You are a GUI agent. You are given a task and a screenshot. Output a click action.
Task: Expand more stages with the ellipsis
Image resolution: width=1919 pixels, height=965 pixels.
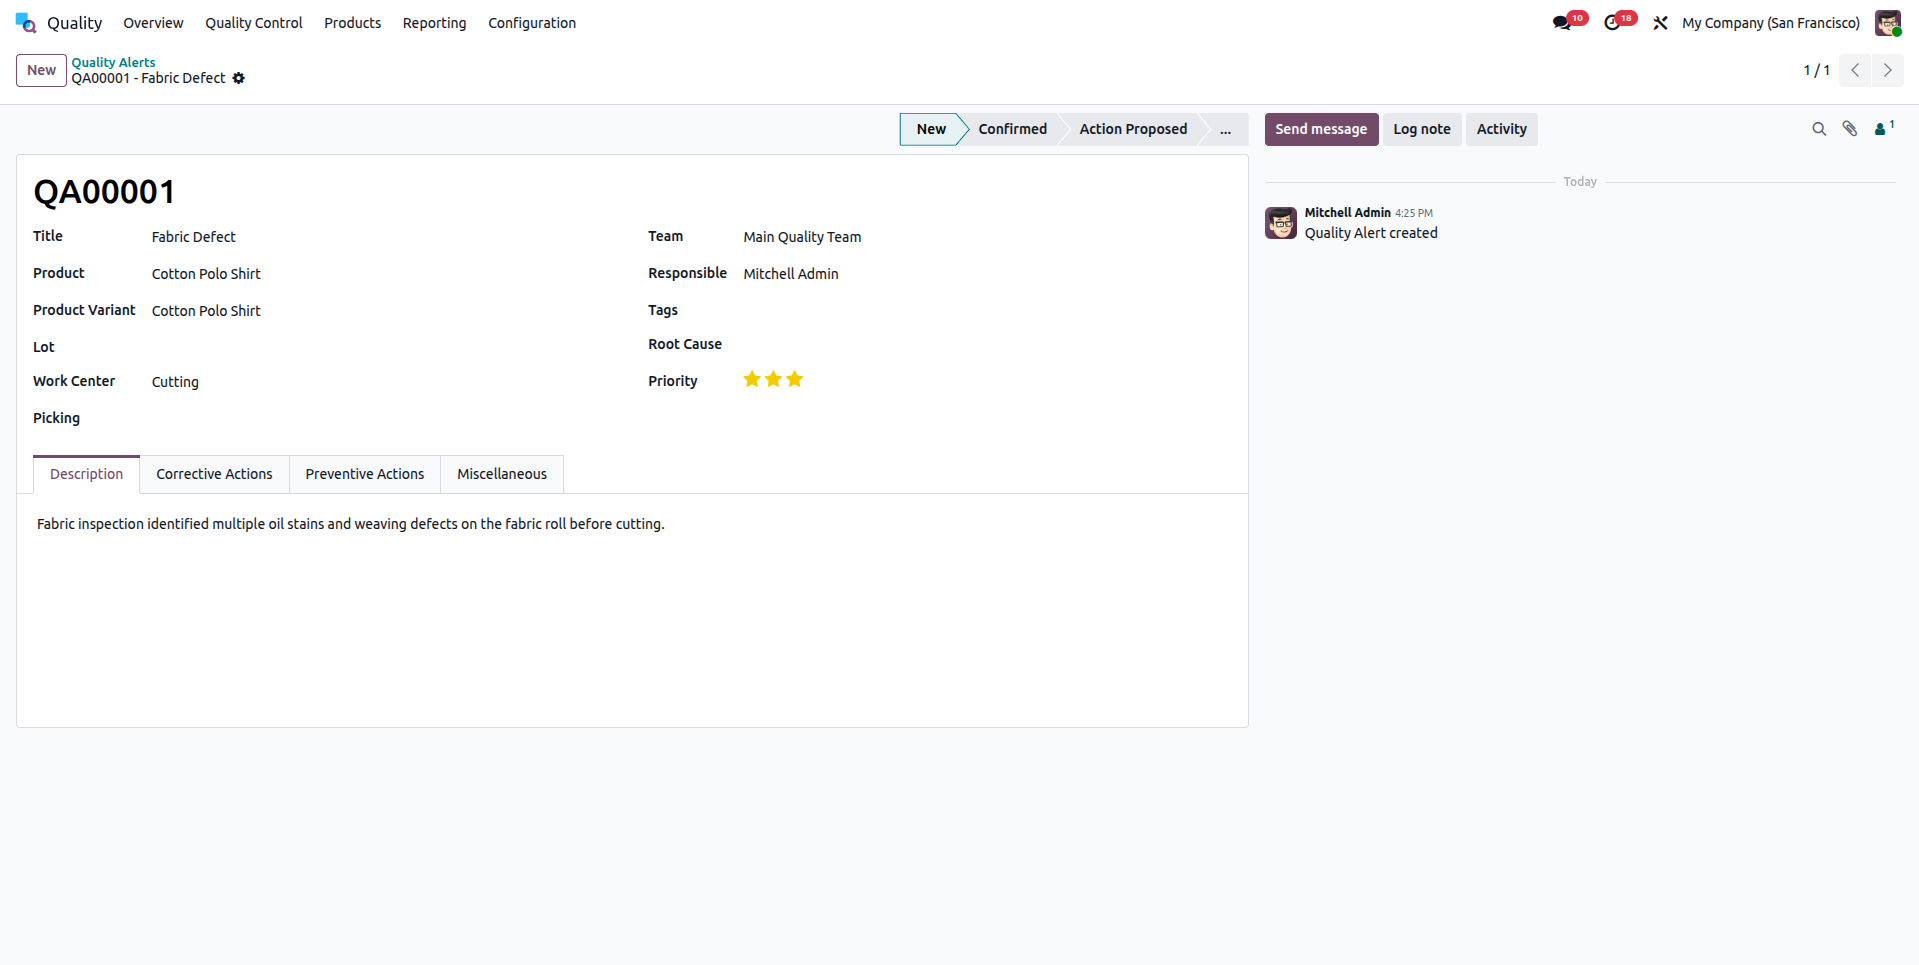1225,129
